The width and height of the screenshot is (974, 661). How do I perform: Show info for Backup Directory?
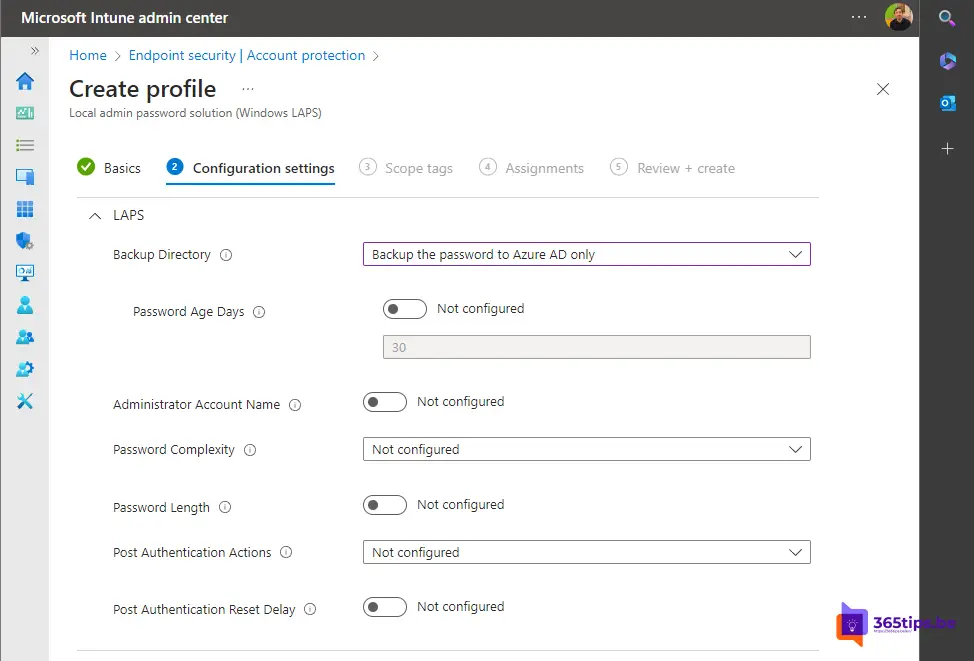(226, 255)
